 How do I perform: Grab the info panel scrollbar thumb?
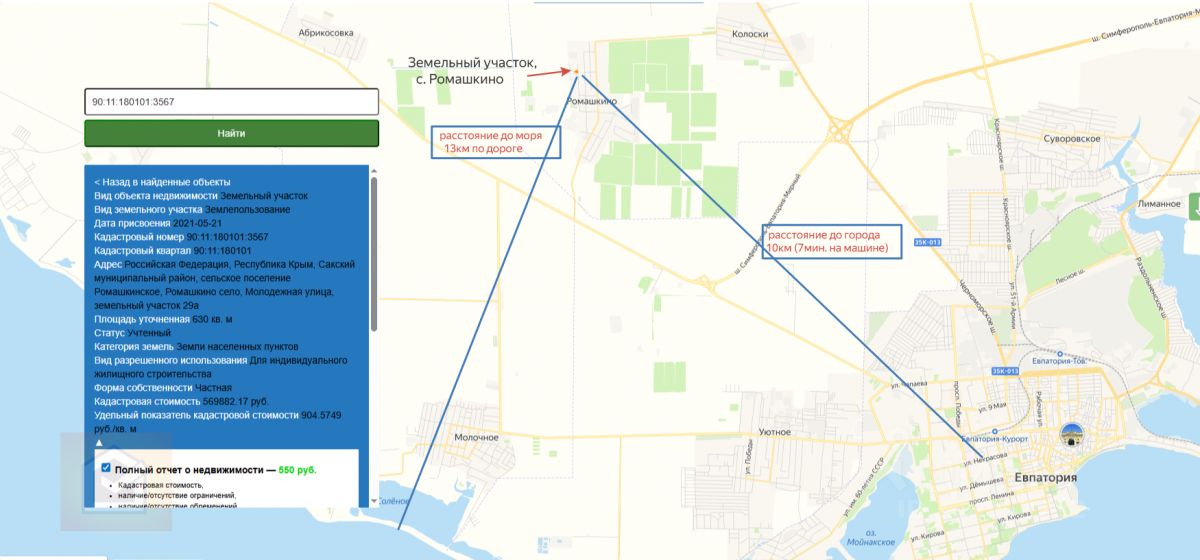[374, 255]
